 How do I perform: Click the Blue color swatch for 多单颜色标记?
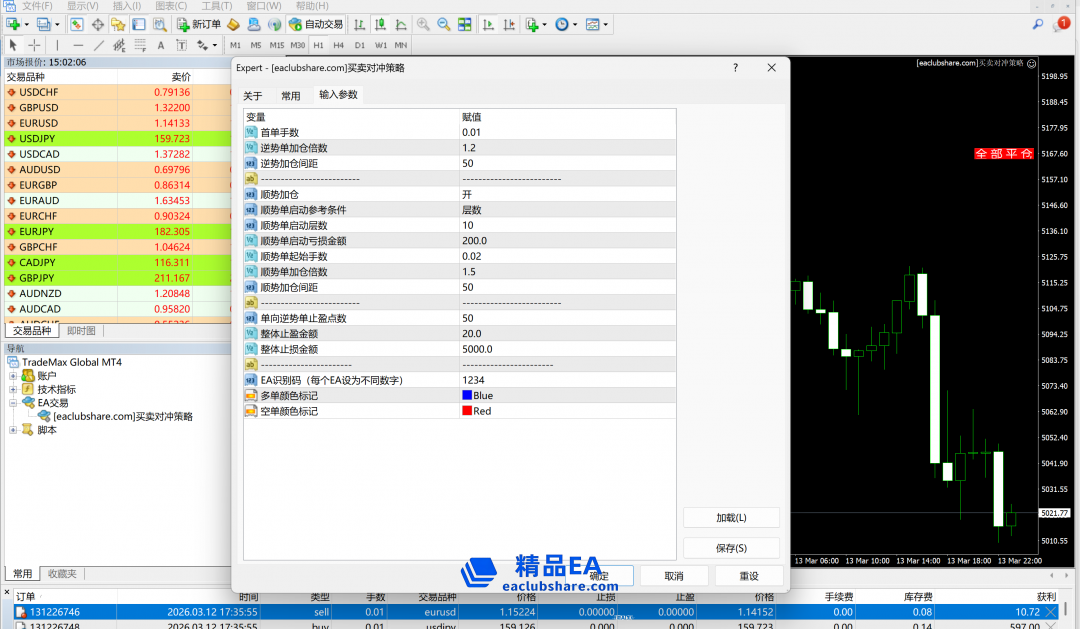467,396
